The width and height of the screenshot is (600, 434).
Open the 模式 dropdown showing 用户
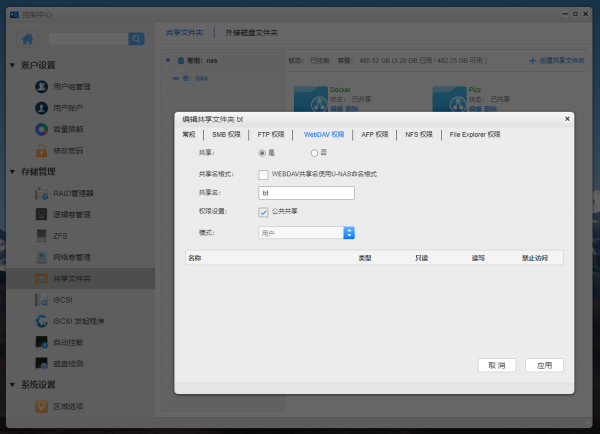[307, 233]
